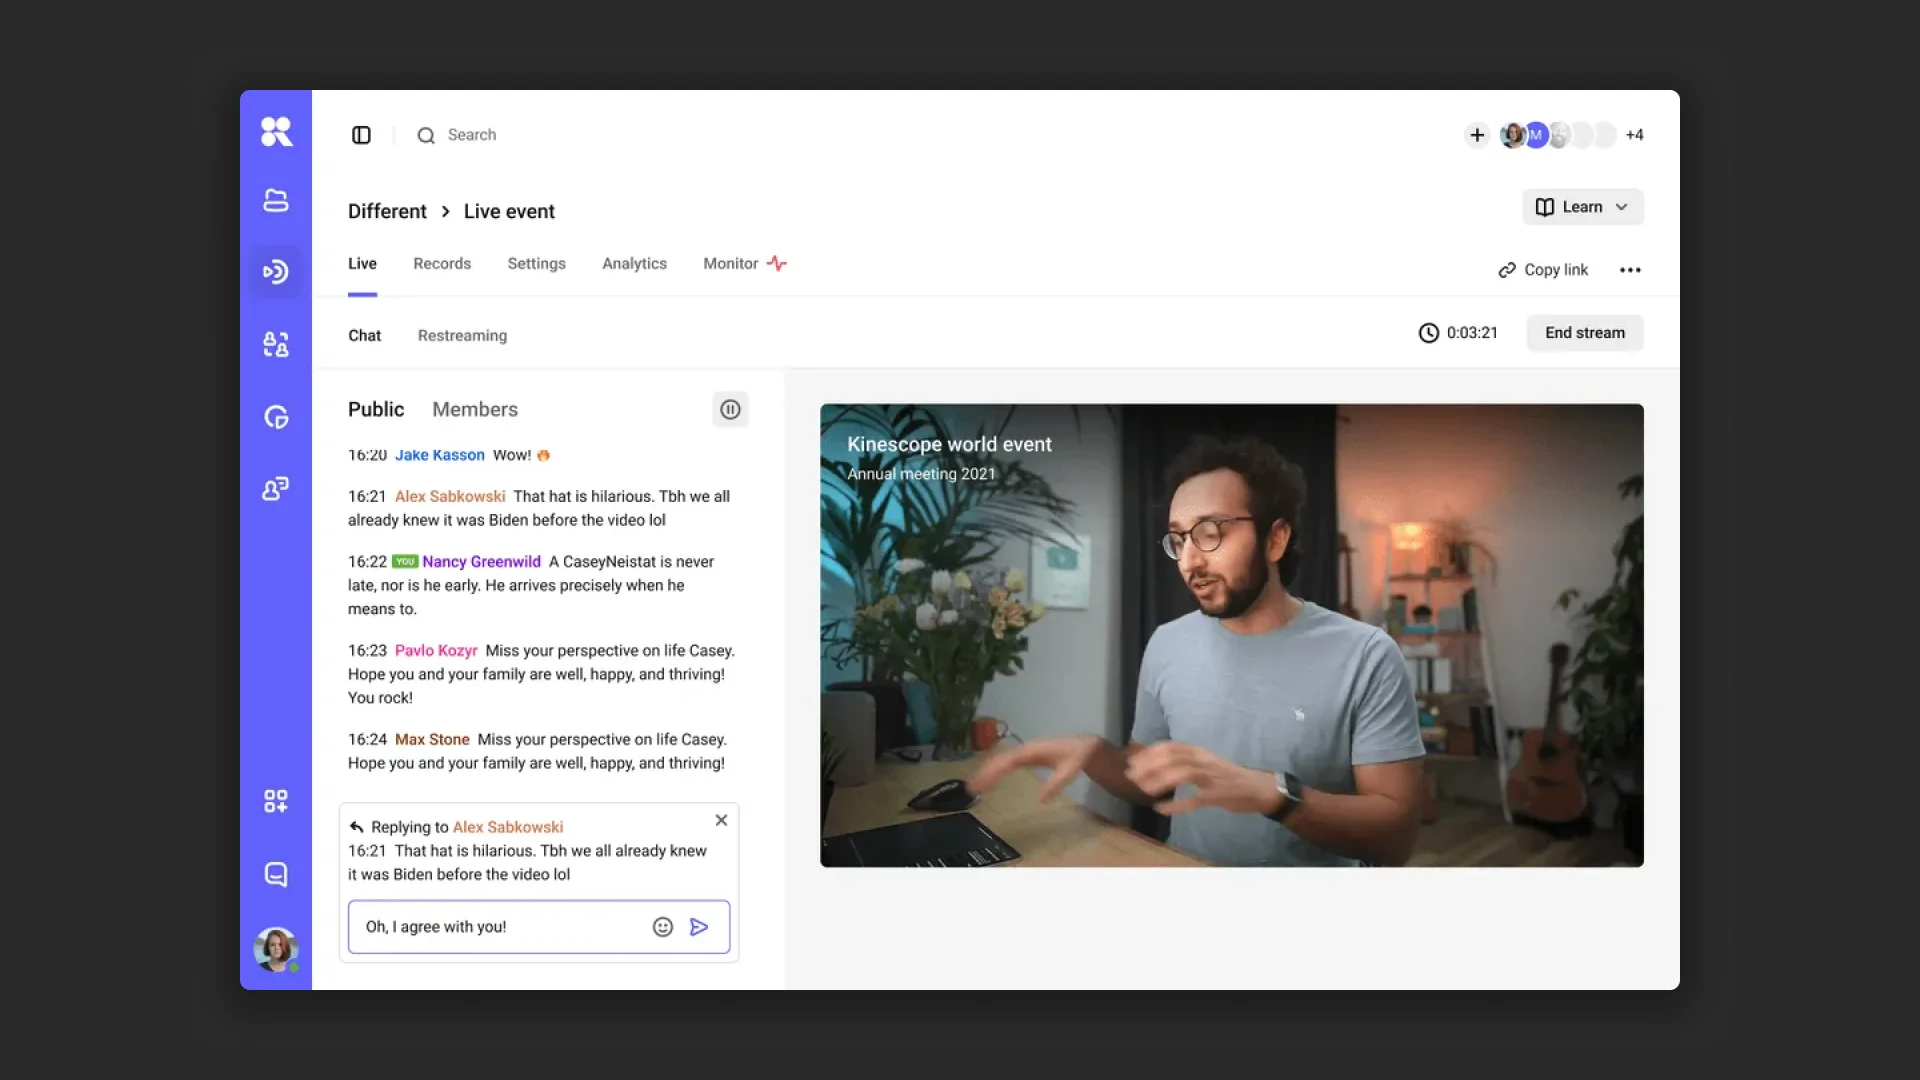Expand the Learn dropdown
1920x1080 pixels.
coord(1582,207)
